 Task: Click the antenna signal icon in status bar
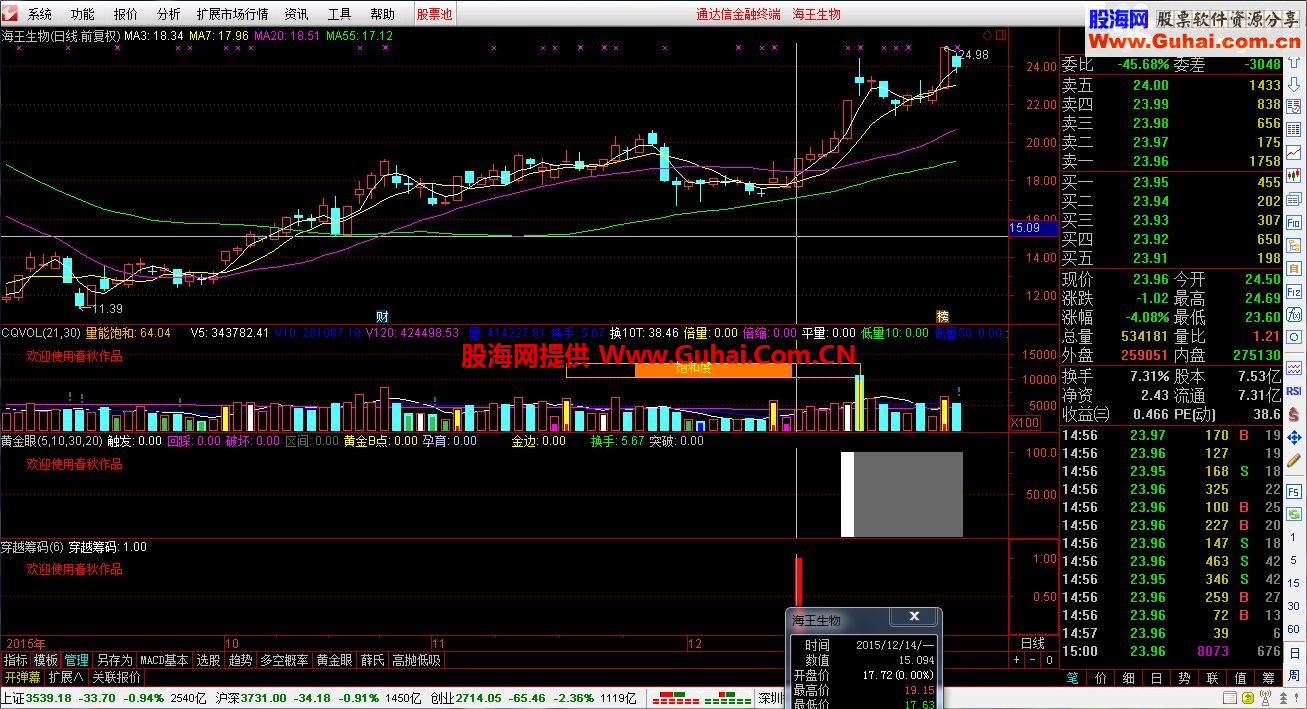[1265, 698]
